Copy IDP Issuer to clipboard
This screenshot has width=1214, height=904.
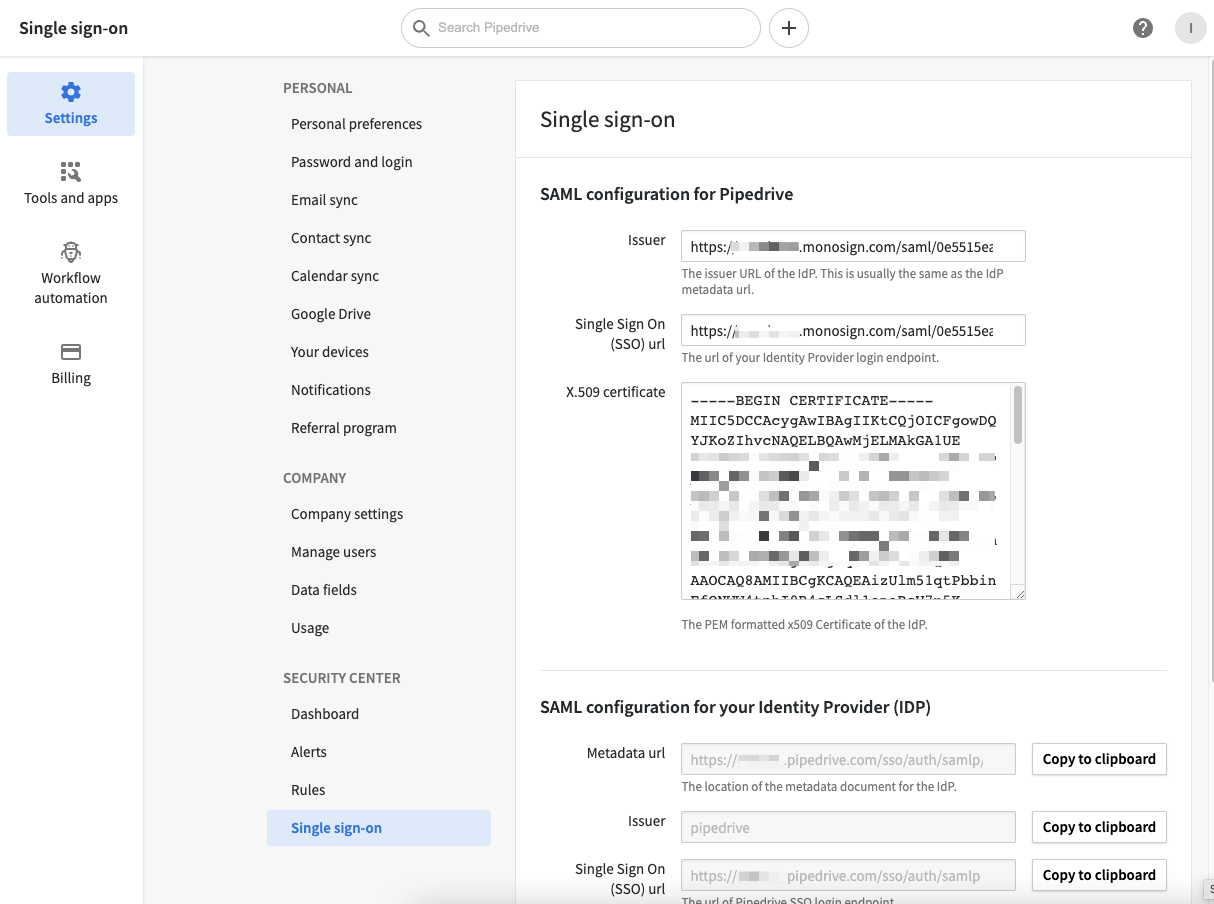tap(1098, 827)
